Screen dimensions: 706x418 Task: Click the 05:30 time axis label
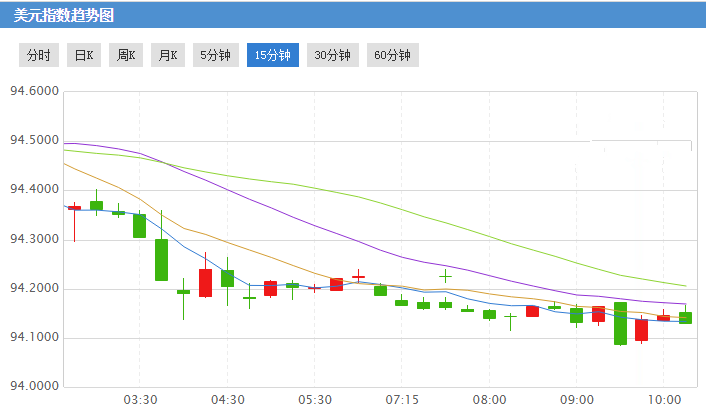pyautogui.click(x=315, y=400)
